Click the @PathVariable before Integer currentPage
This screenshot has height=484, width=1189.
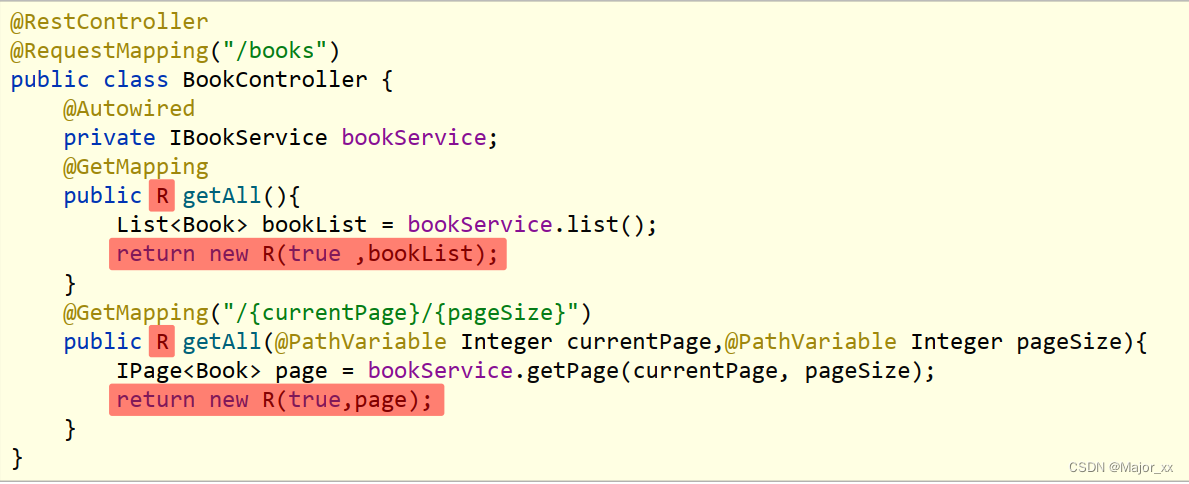point(360,341)
